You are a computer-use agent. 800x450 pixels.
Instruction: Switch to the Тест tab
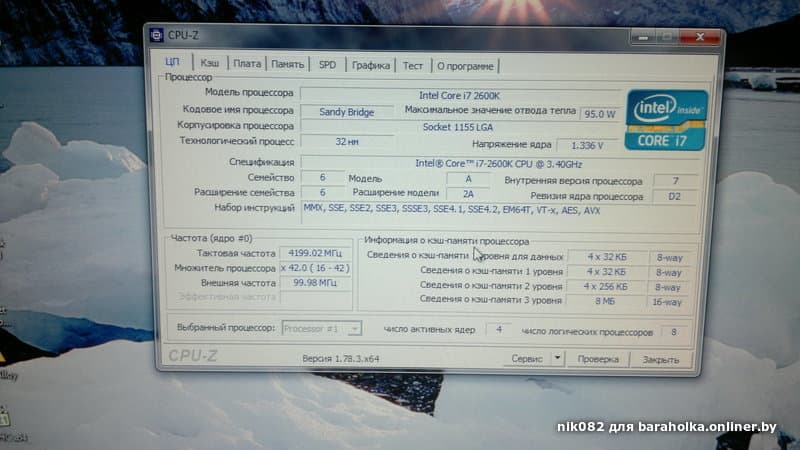tap(413, 66)
